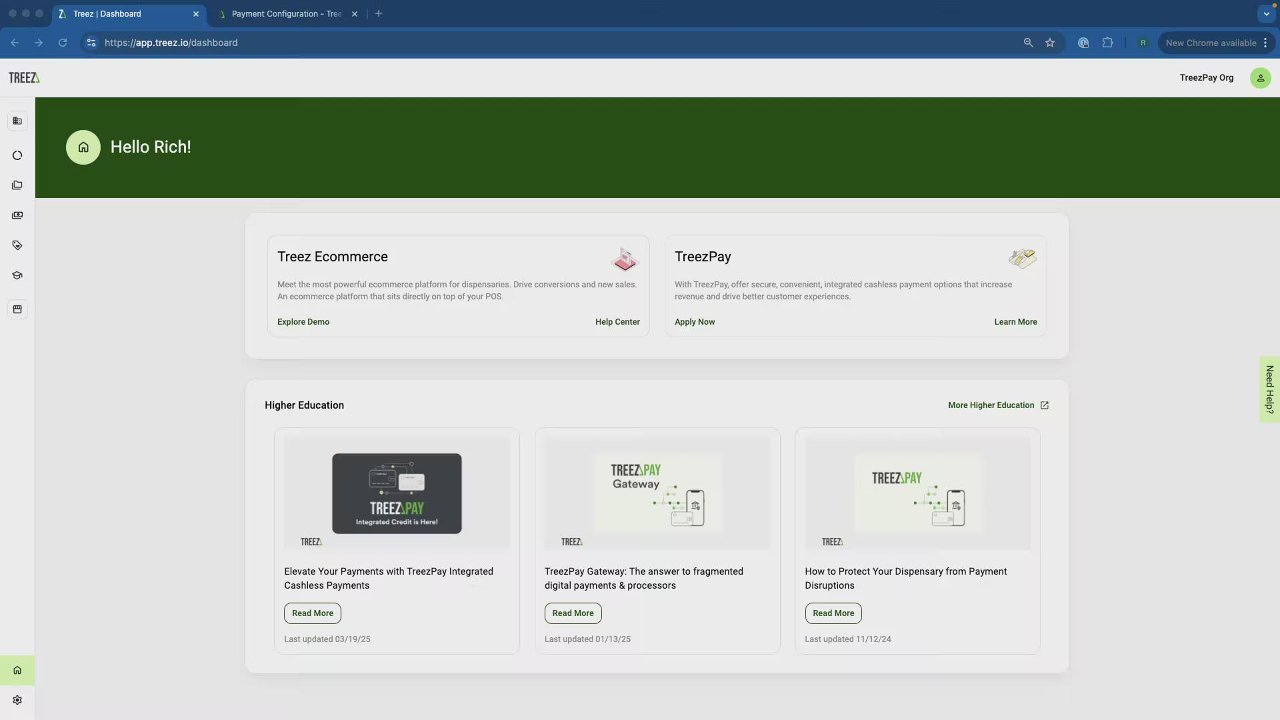Go back with the browser back arrow

pyautogui.click(x=14, y=43)
